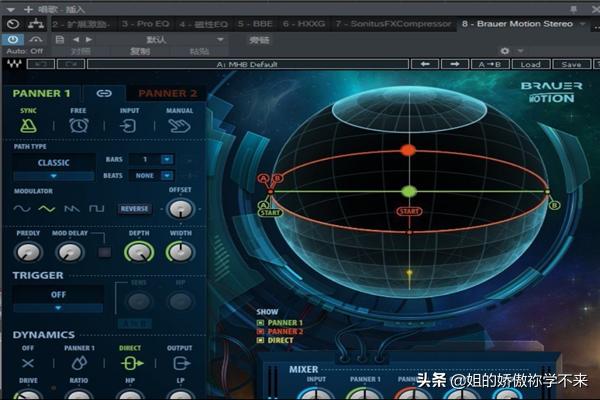This screenshot has height=400, width=600.
Task: Select the FREE clock mode icon
Action: point(78,126)
